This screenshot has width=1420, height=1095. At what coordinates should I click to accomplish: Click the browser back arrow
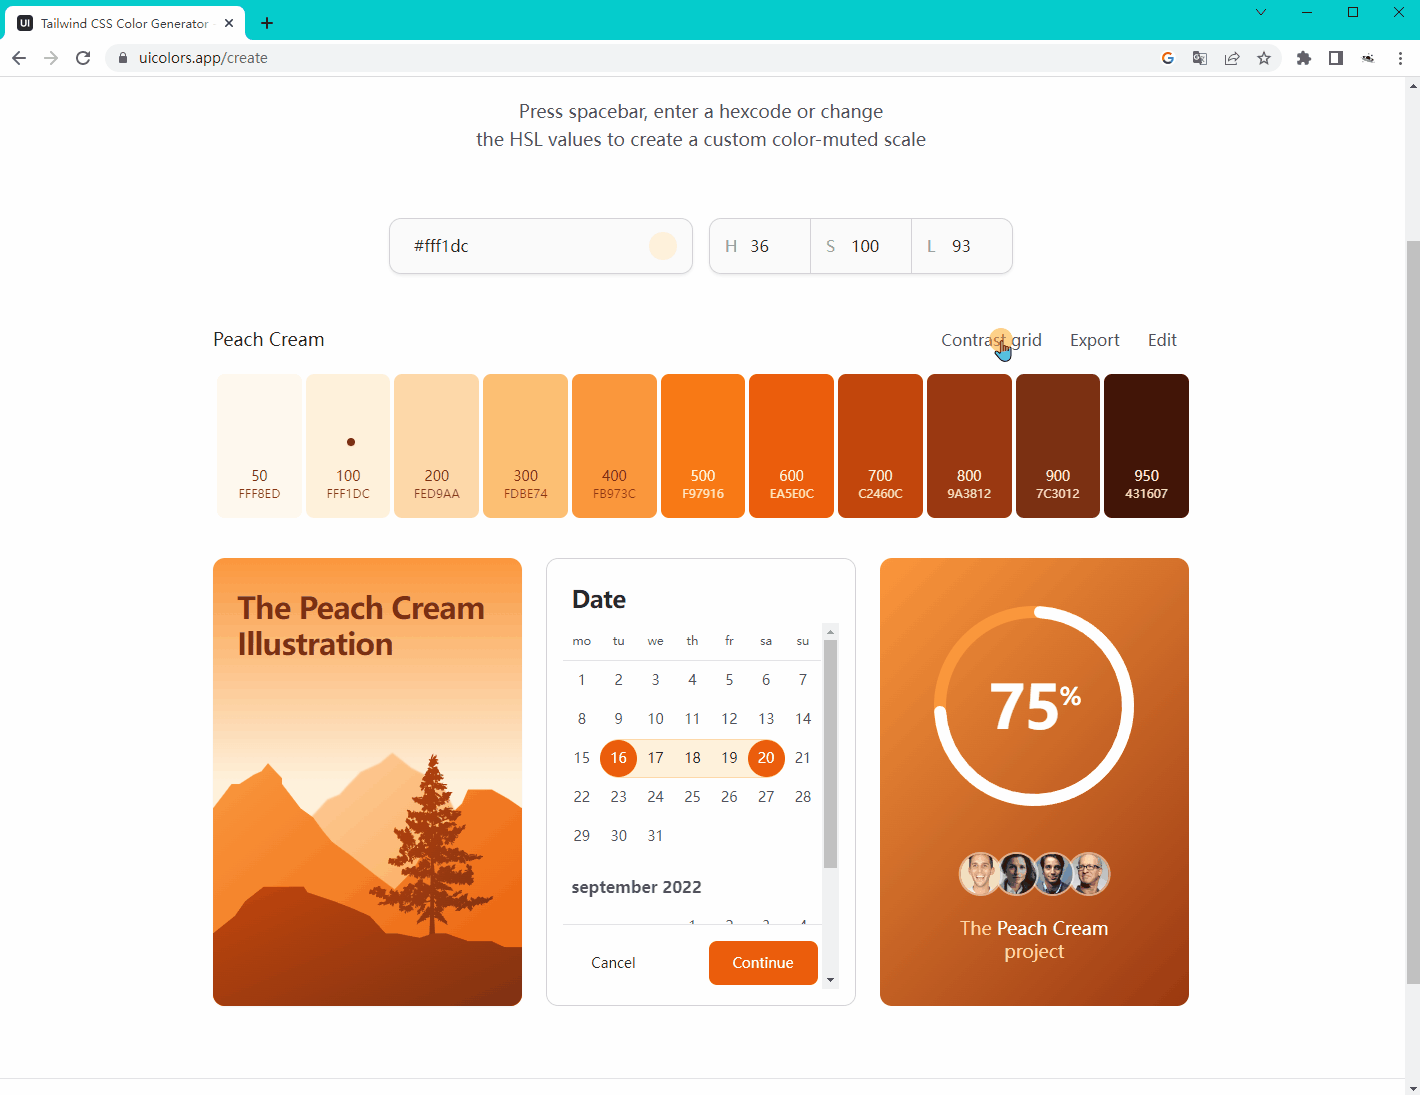[19, 58]
